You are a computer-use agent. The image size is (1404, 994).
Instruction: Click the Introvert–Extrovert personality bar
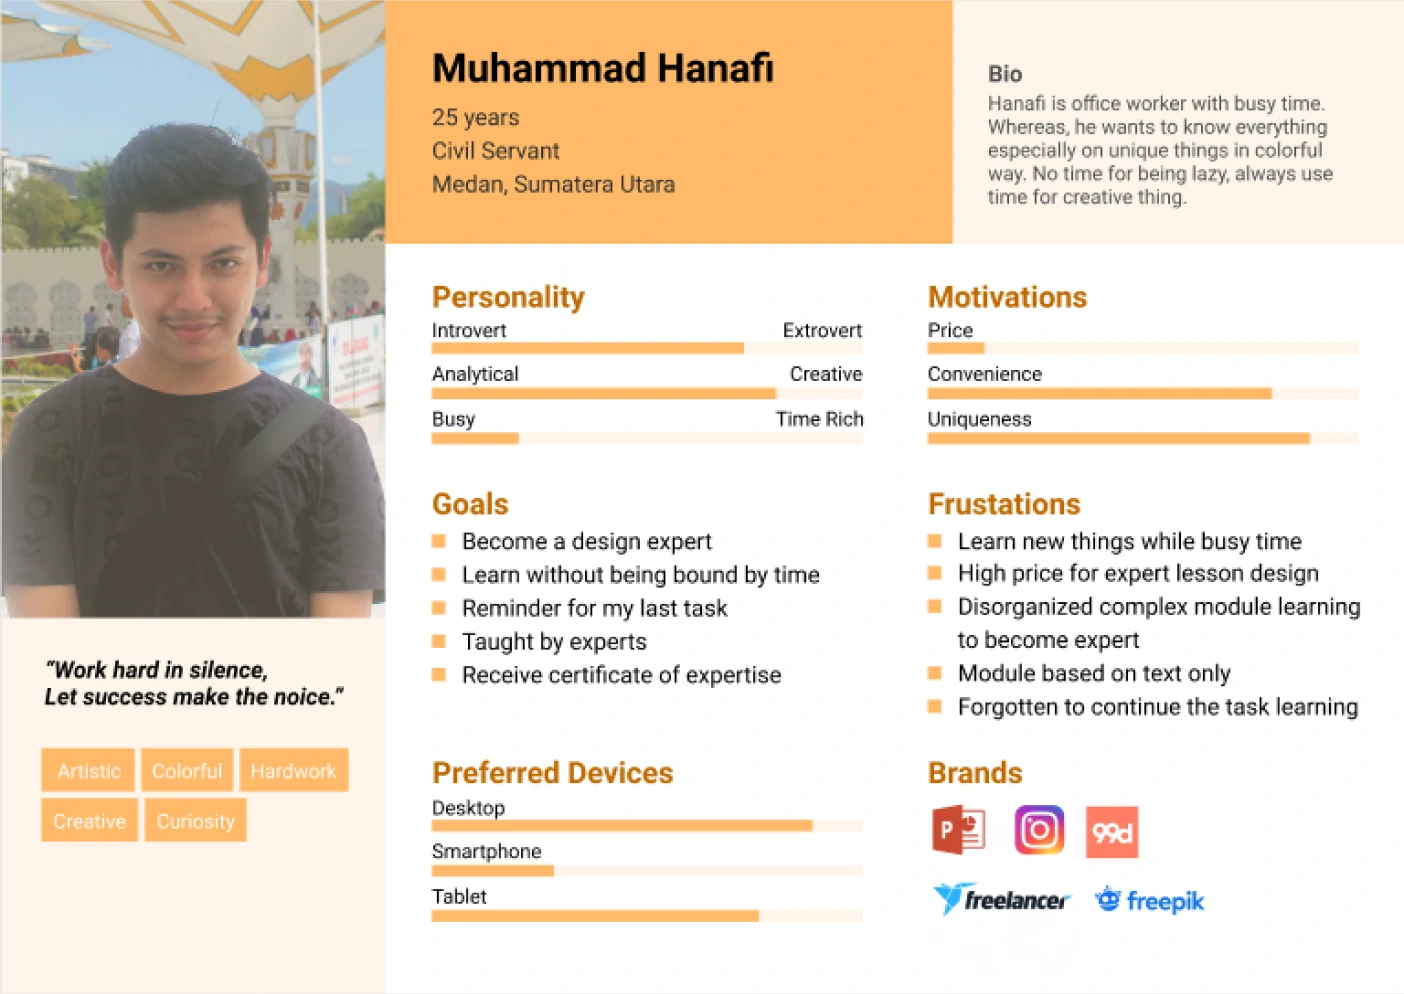[x=647, y=348]
